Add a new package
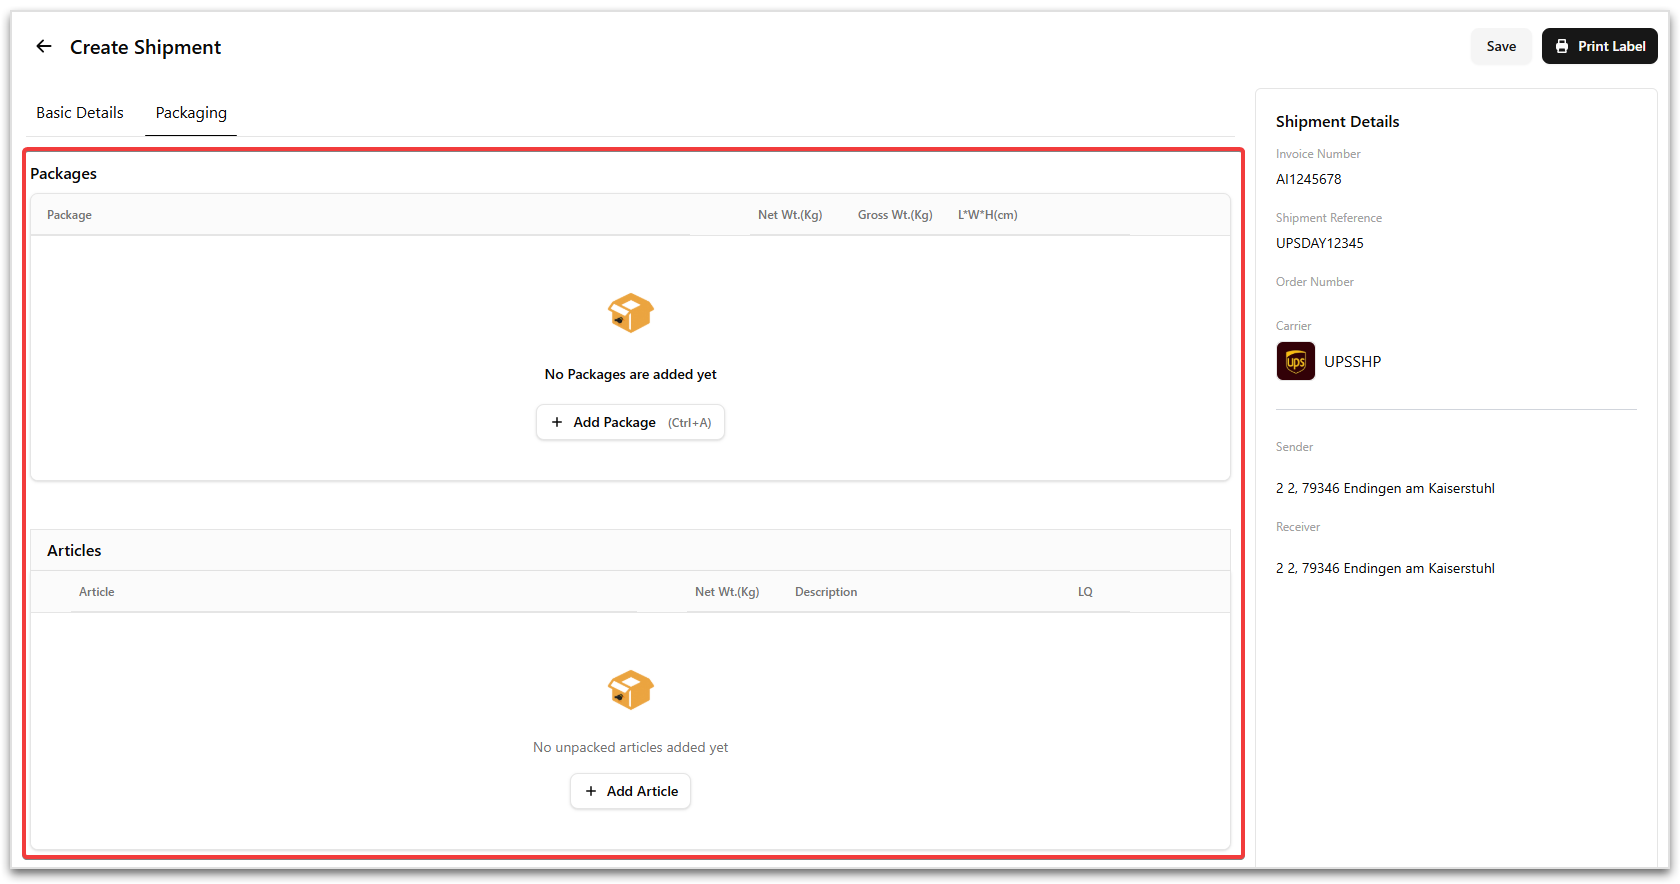Screen dimensions: 1680x884 pos(630,422)
